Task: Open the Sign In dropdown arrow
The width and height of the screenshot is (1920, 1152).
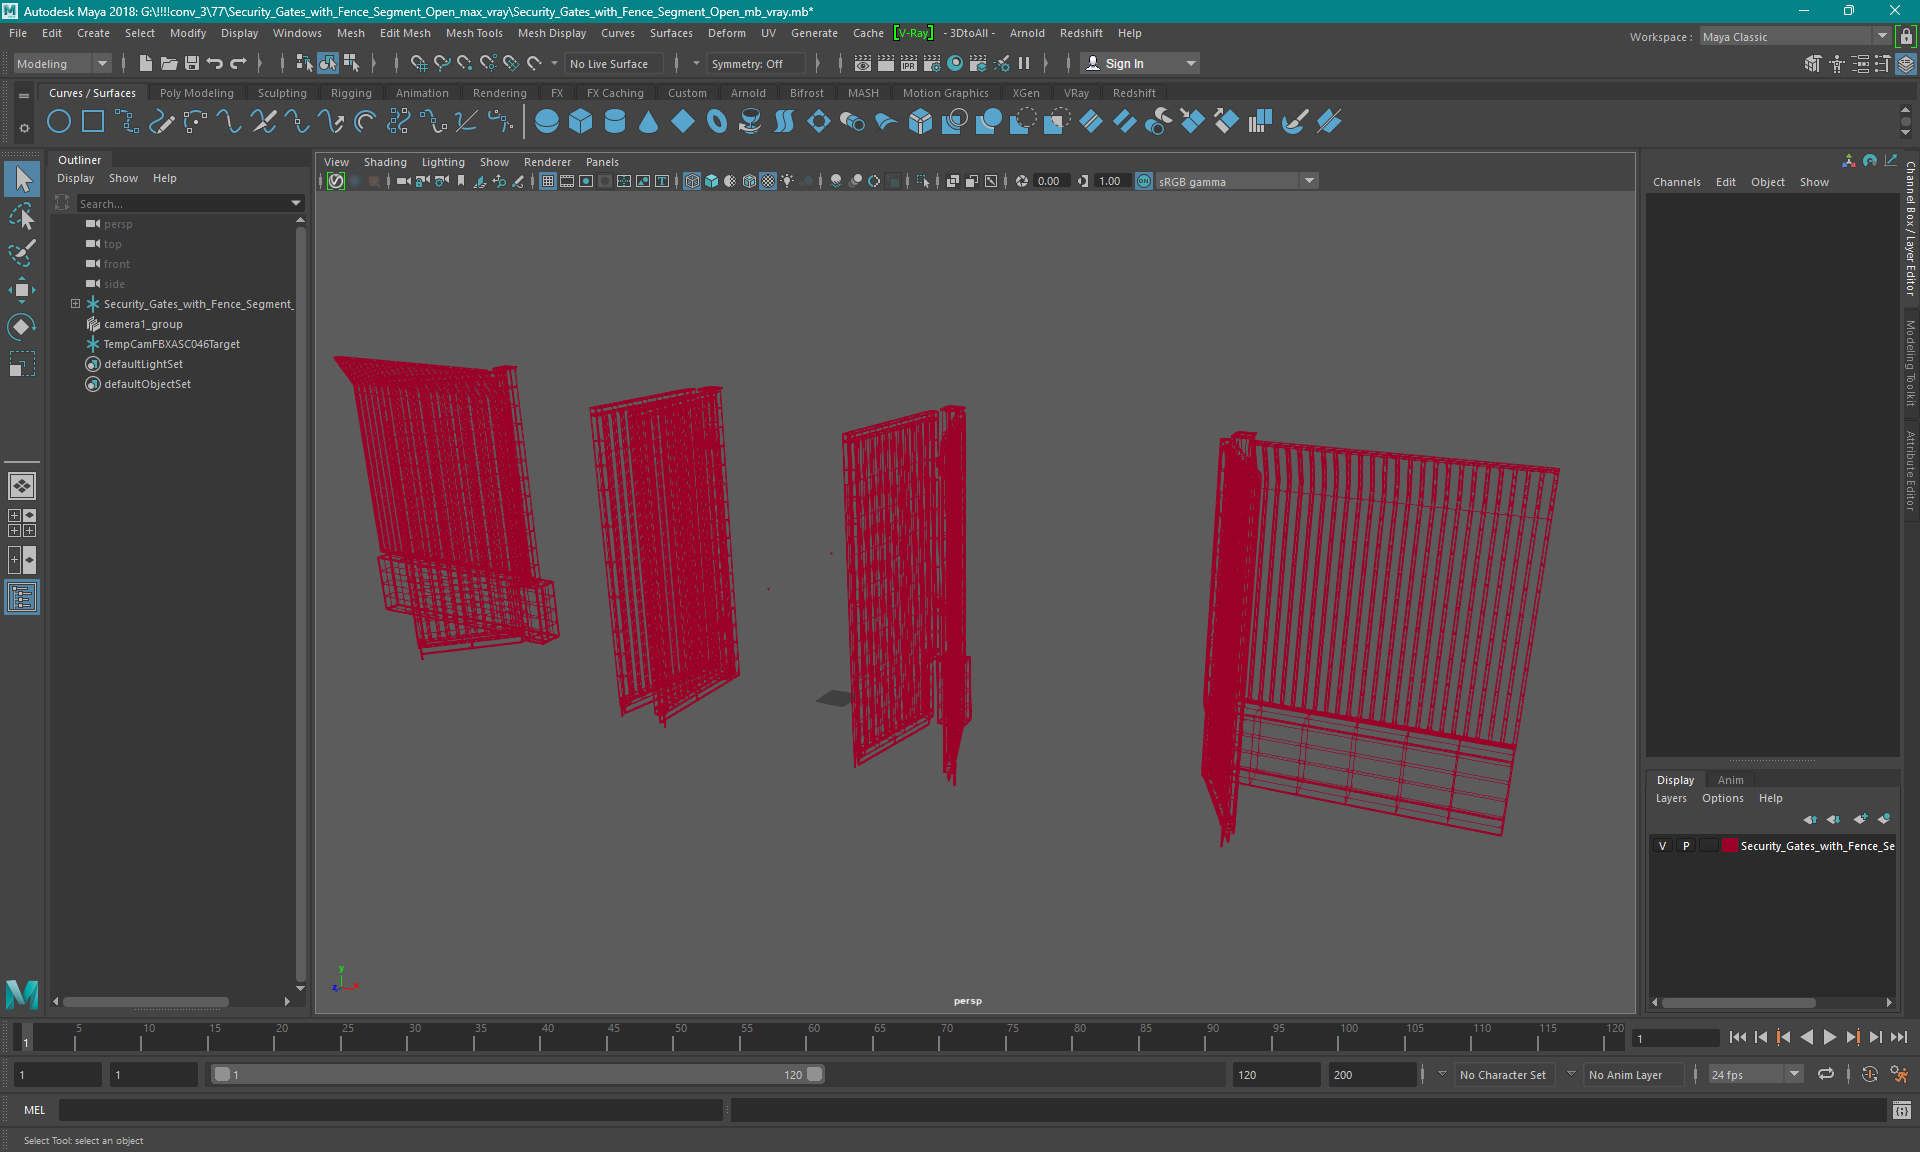Action: [1191, 64]
